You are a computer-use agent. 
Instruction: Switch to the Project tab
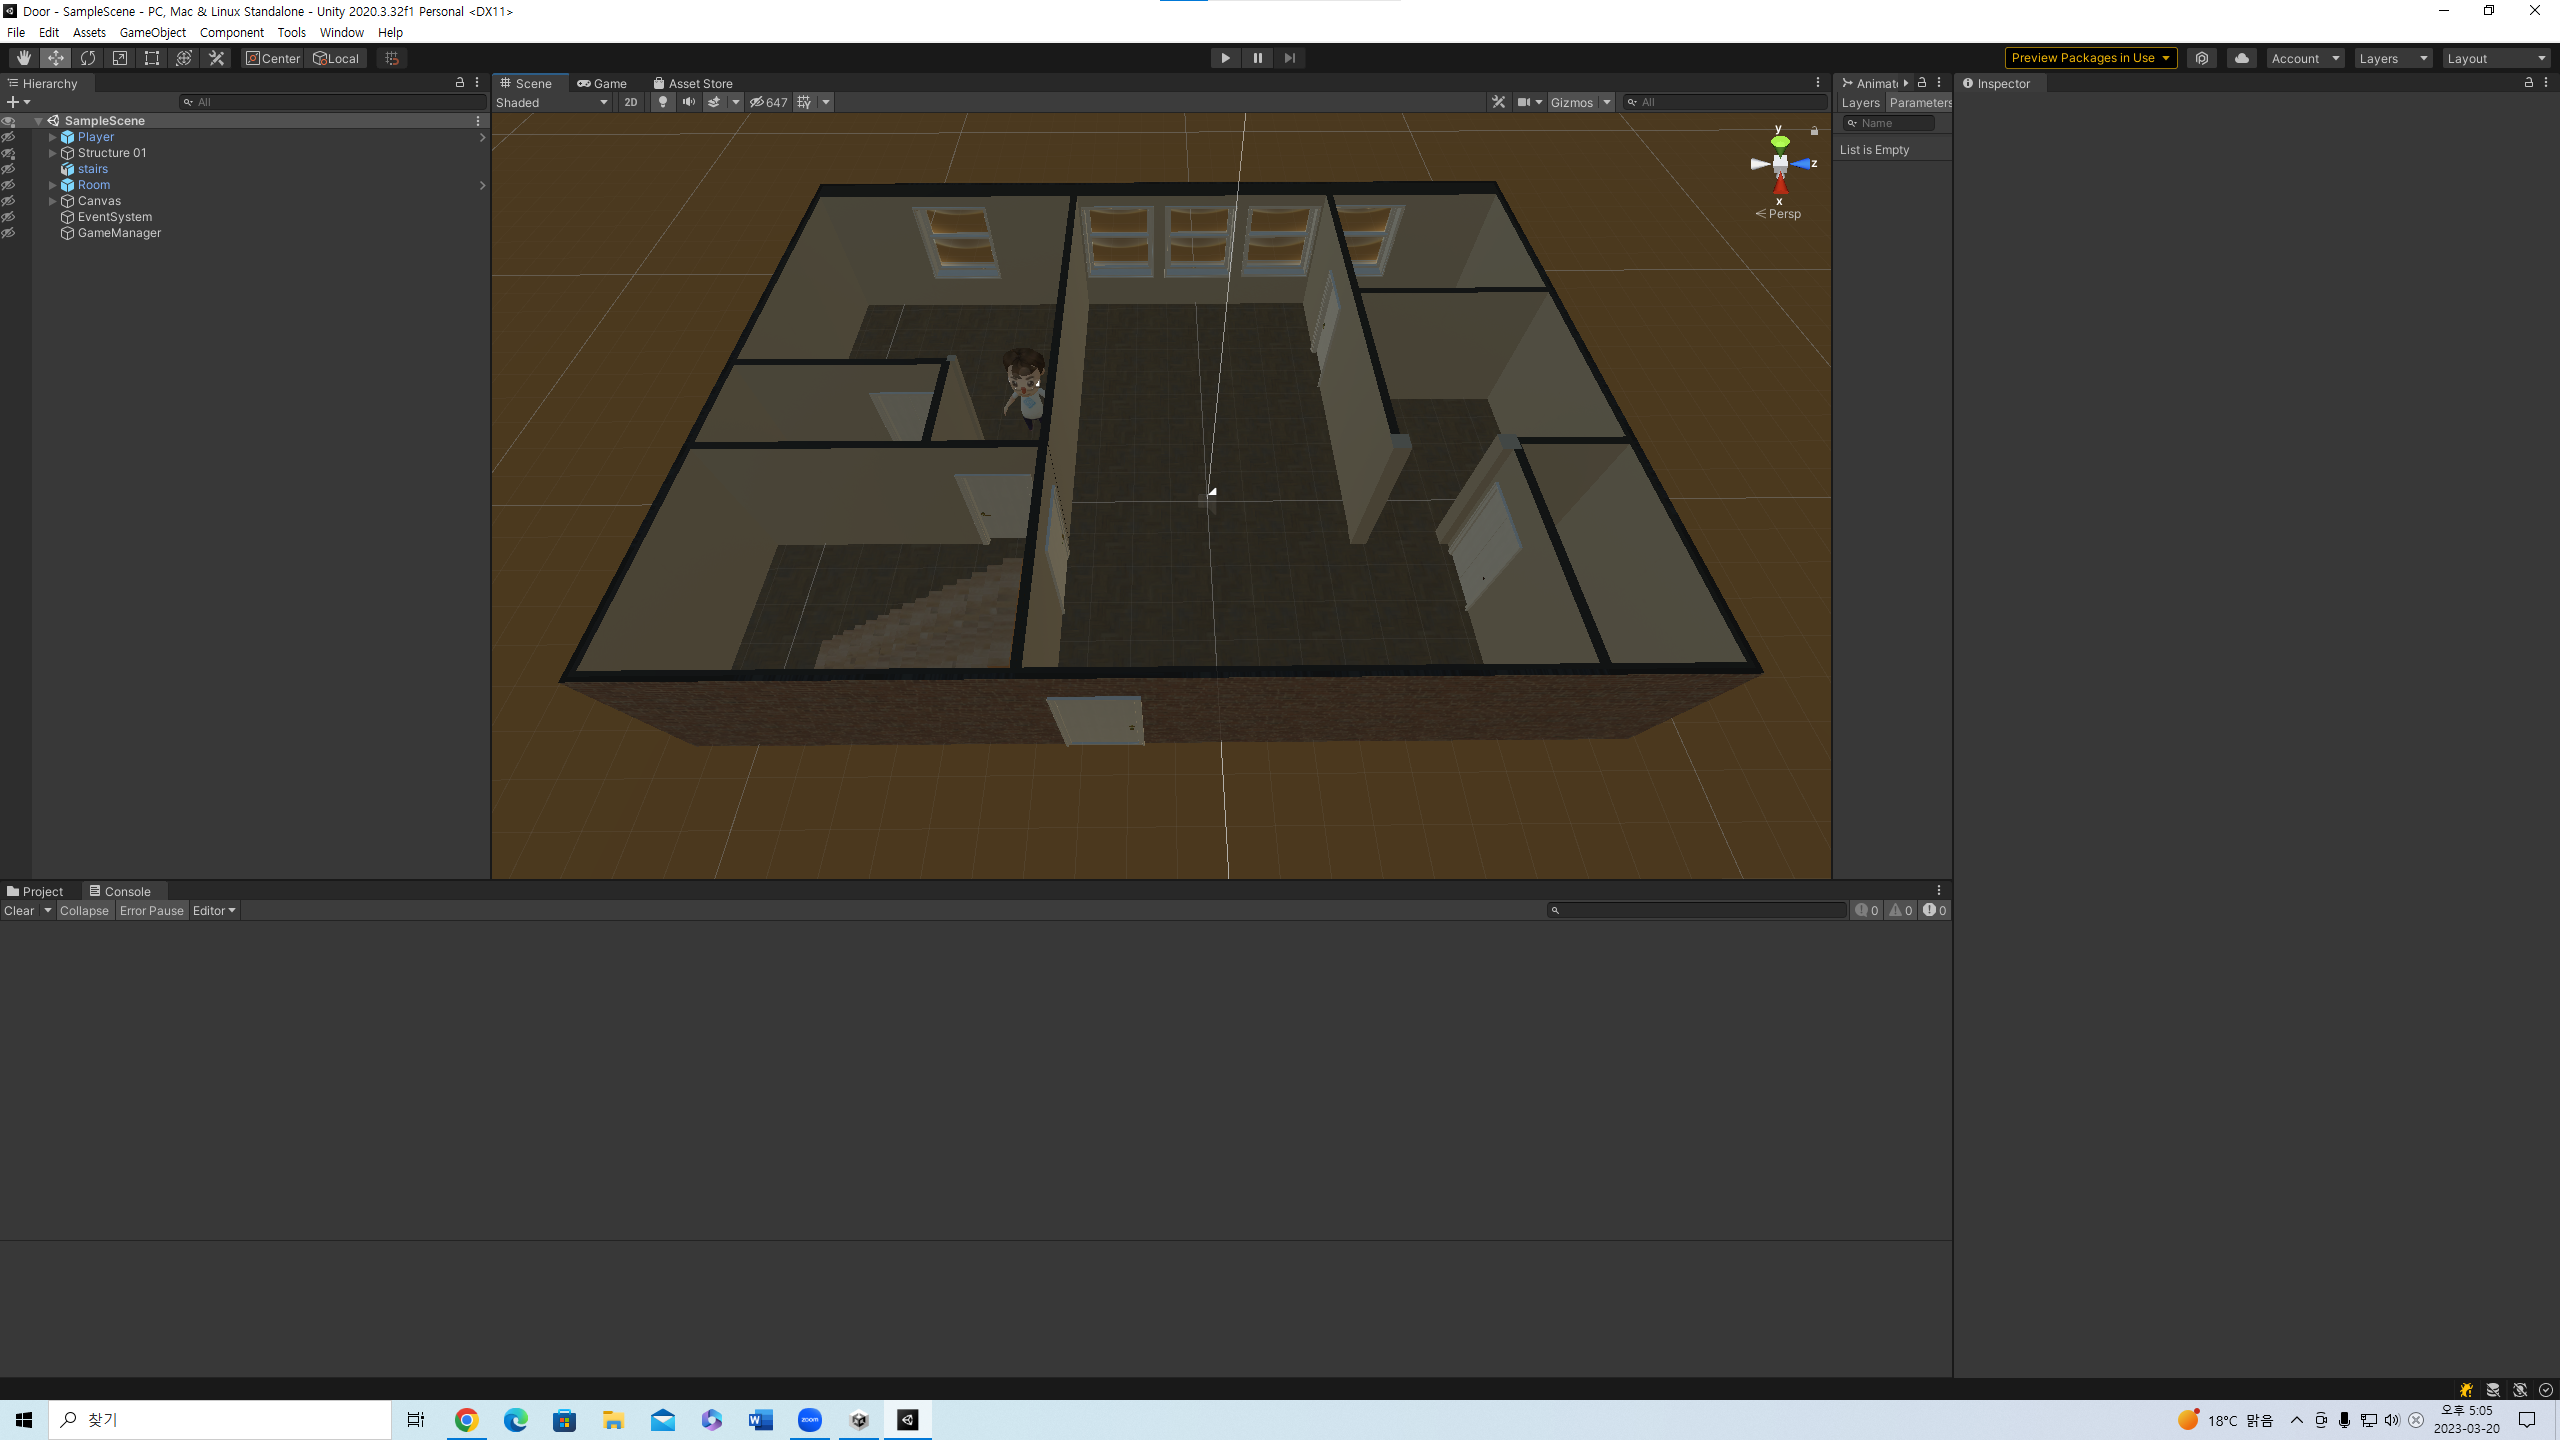point(35,891)
